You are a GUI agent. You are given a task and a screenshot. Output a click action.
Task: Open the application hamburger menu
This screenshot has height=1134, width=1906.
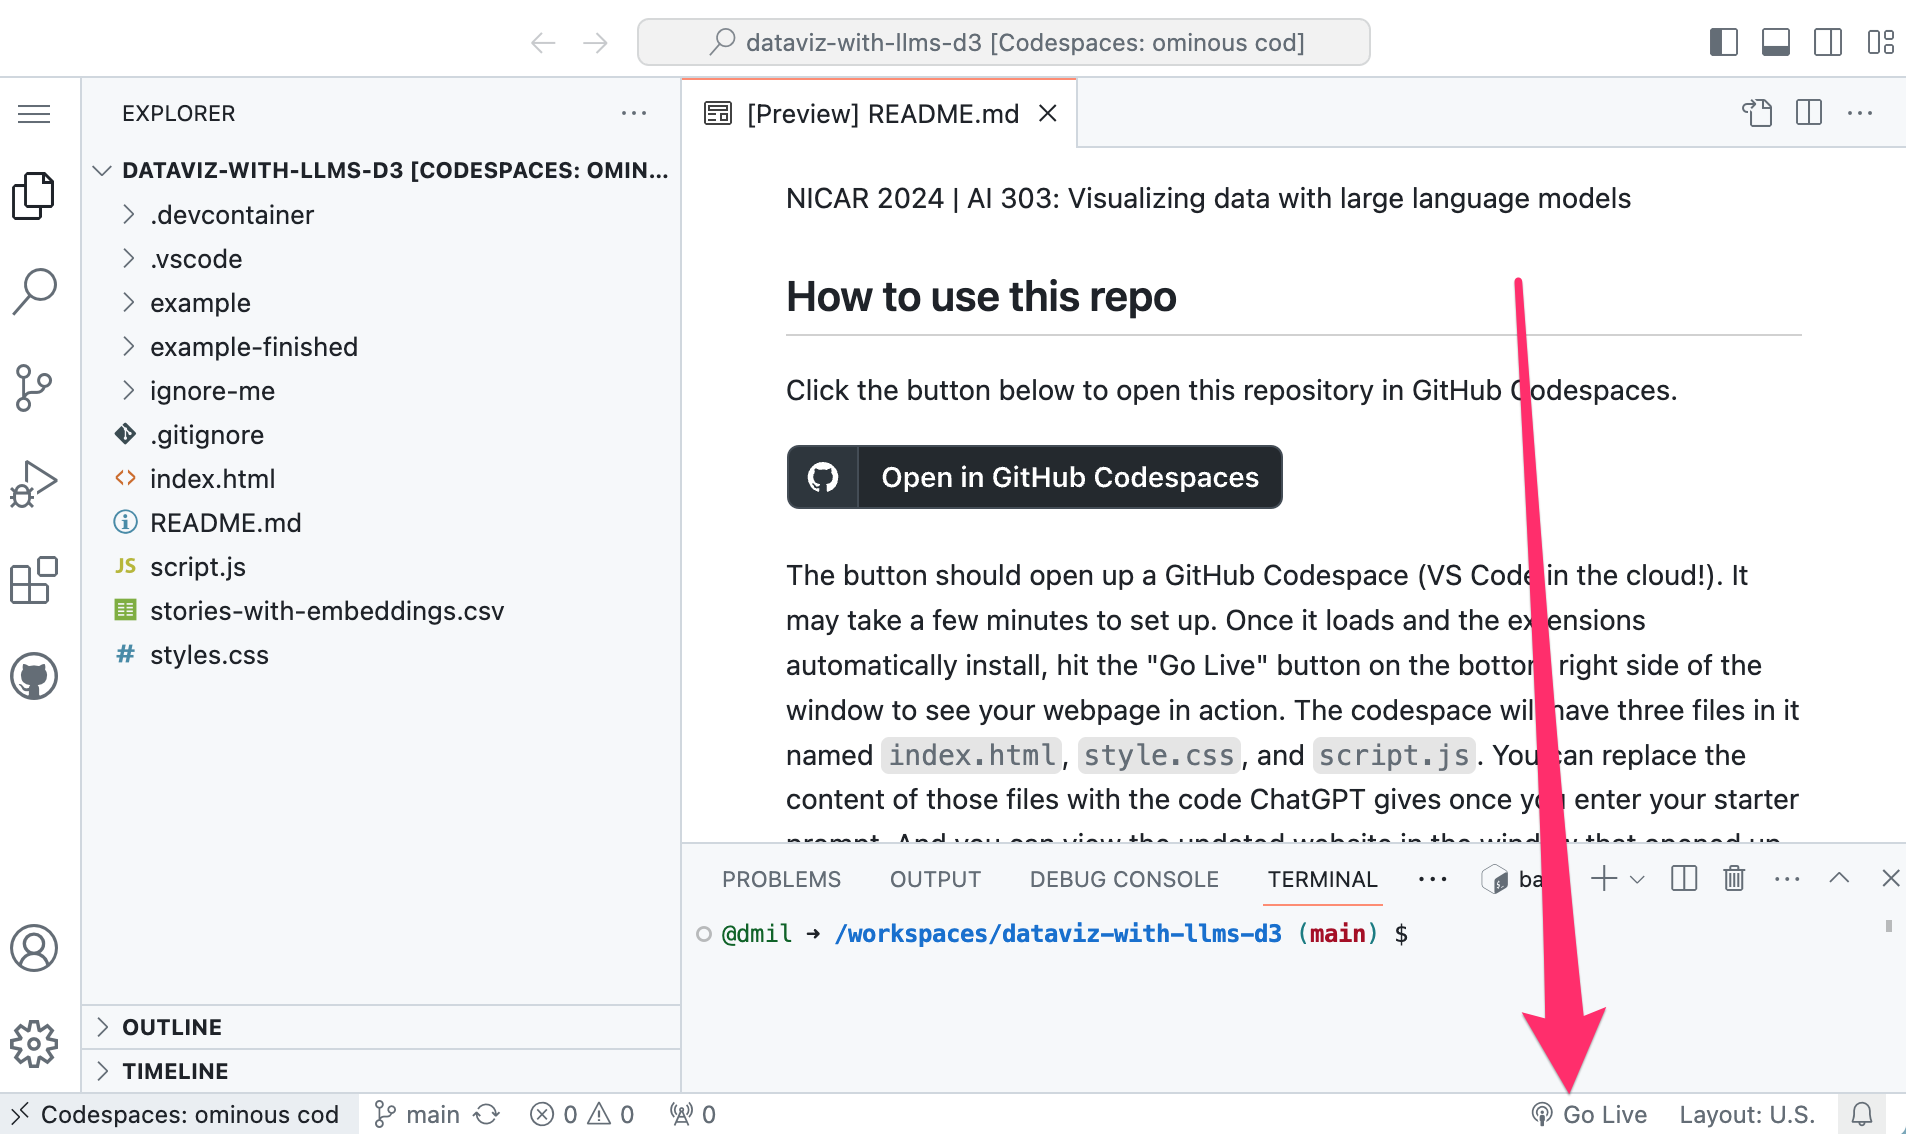[x=34, y=114]
